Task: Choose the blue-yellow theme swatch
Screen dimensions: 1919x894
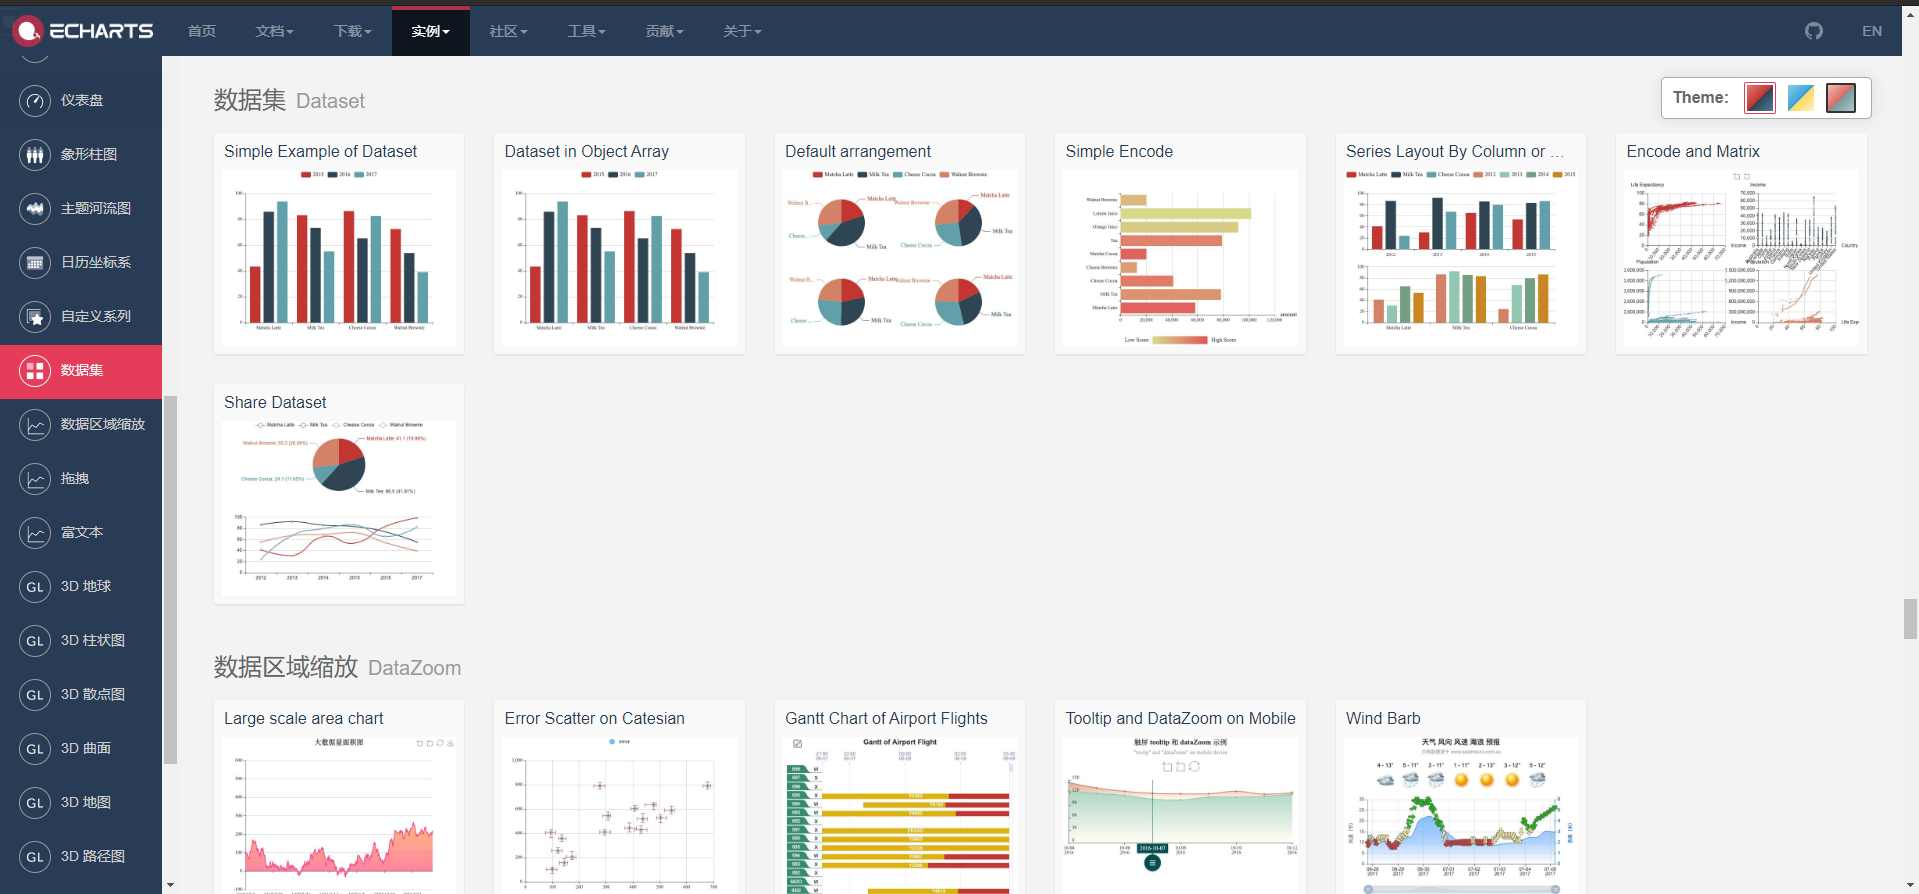Action: [1800, 98]
